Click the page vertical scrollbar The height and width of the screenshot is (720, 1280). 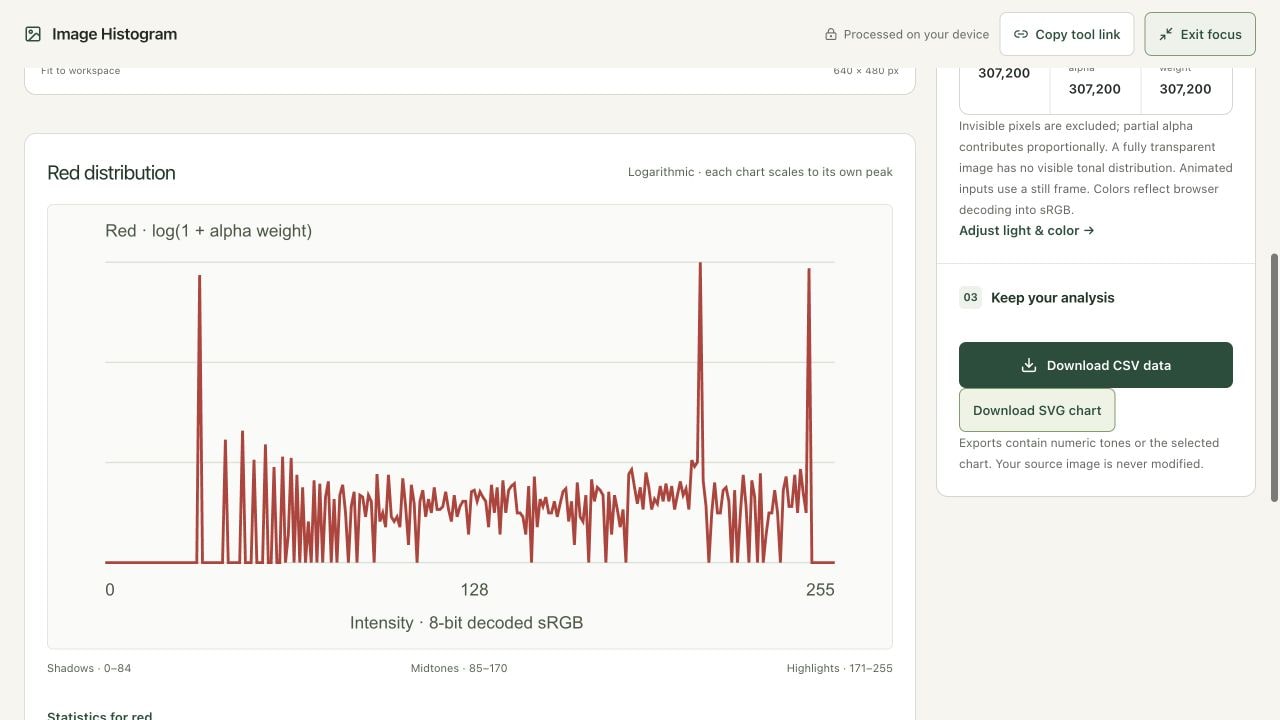click(1274, 378)
